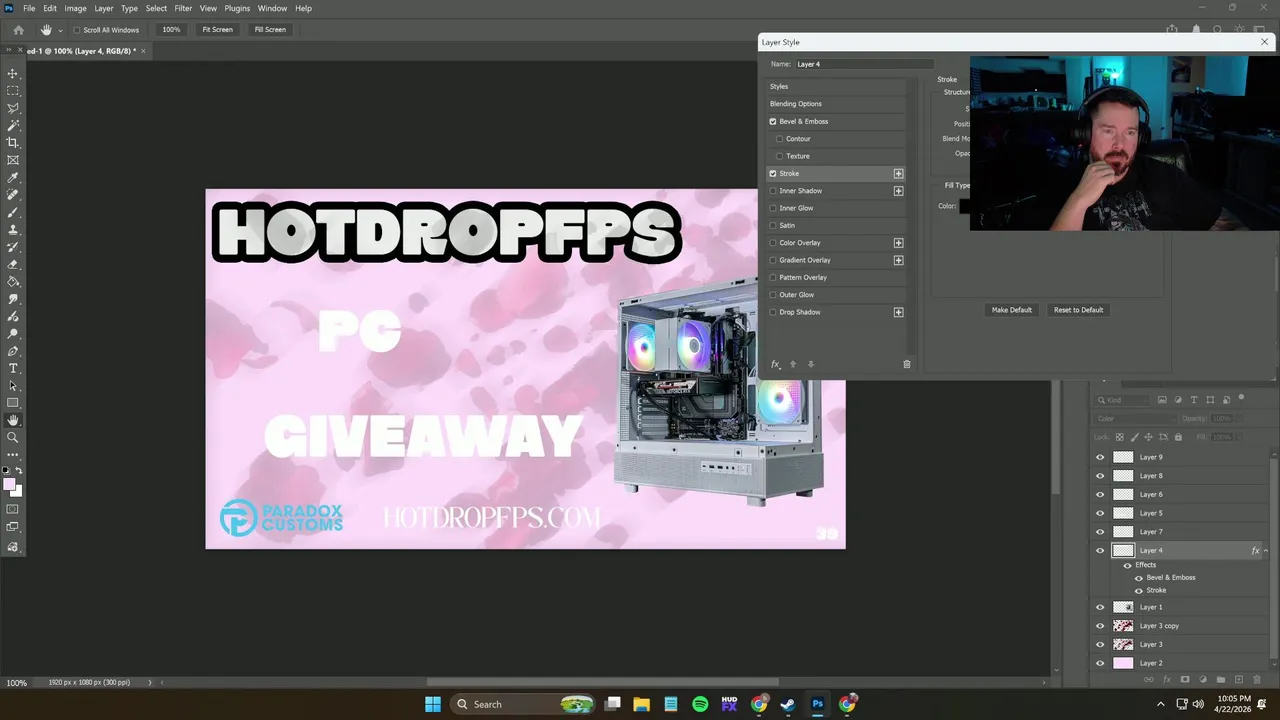Open the Plugins menu
The height and width of the screenshot is (720, 1280).
point(237,8)
